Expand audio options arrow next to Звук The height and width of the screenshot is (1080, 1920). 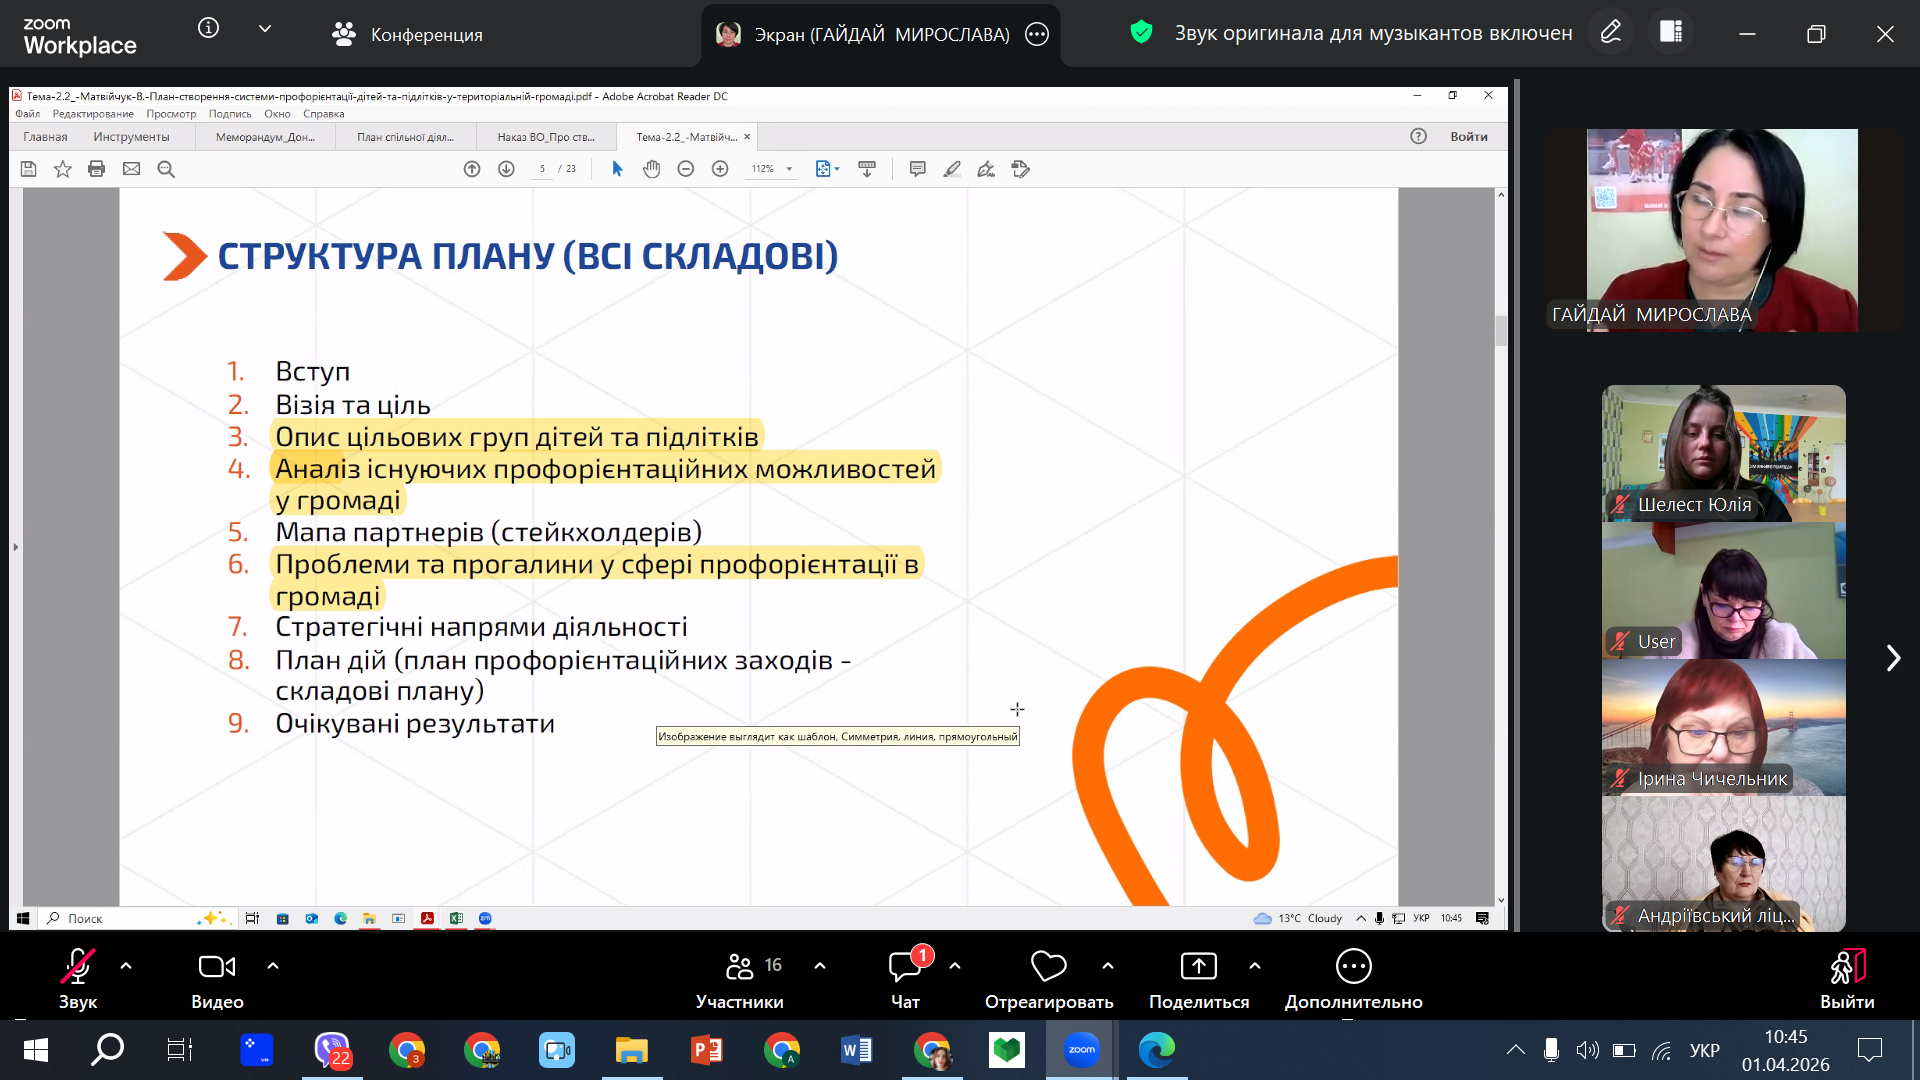click(x=126, y=966)
